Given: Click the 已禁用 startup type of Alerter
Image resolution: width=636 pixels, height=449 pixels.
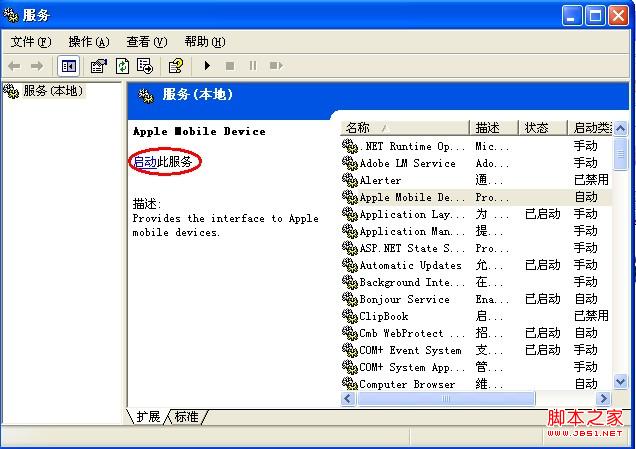Looking at the screenshot, I should [x=591, y=180].
